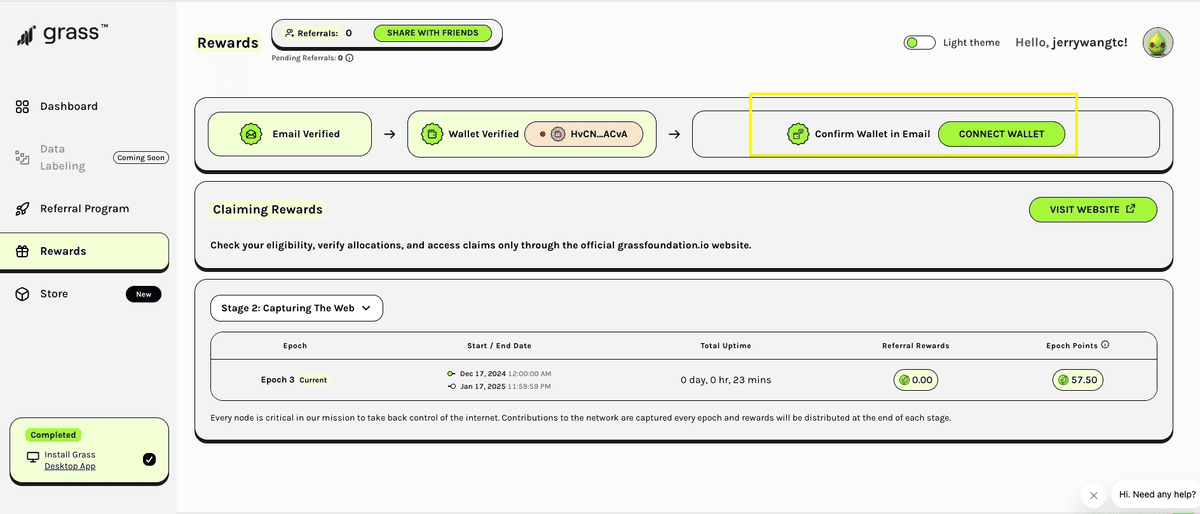Click the Coming Soon badge
The height and width of the screenshot is (514, 1200).
(x=142, y=157)
